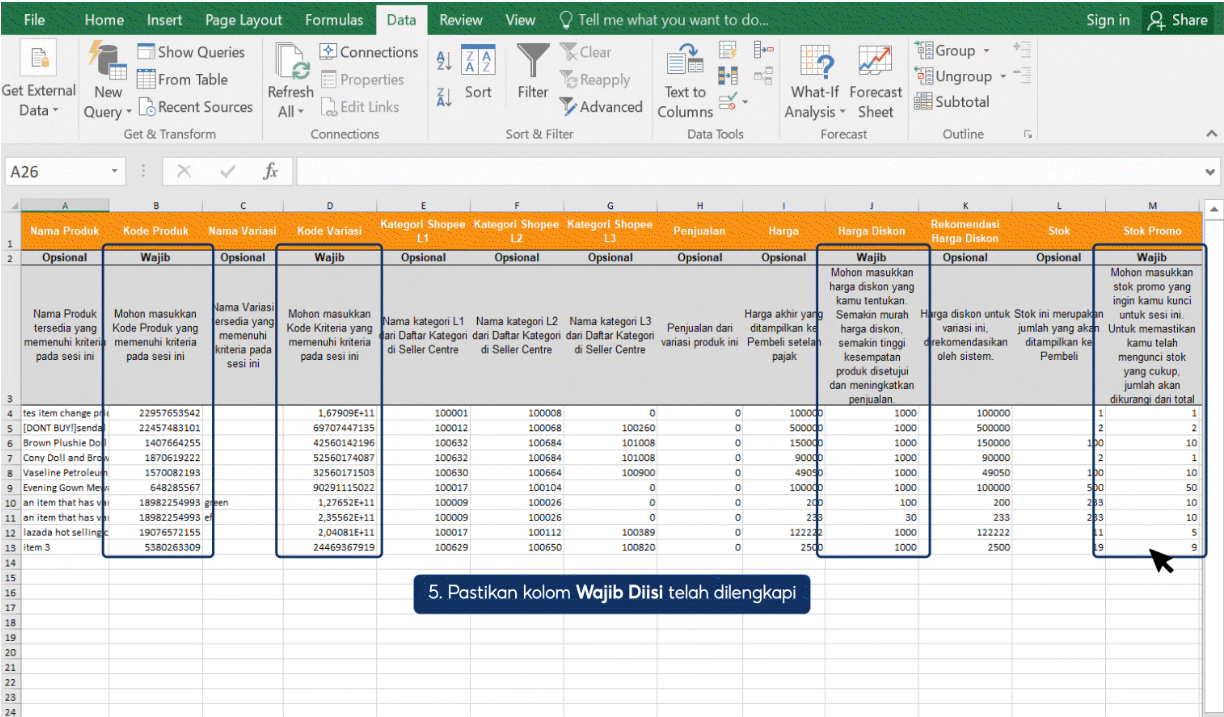The height and width of the screenshot is (717, 1224).
Task: Switch to the Insert tab
Action: click(164, 20)
